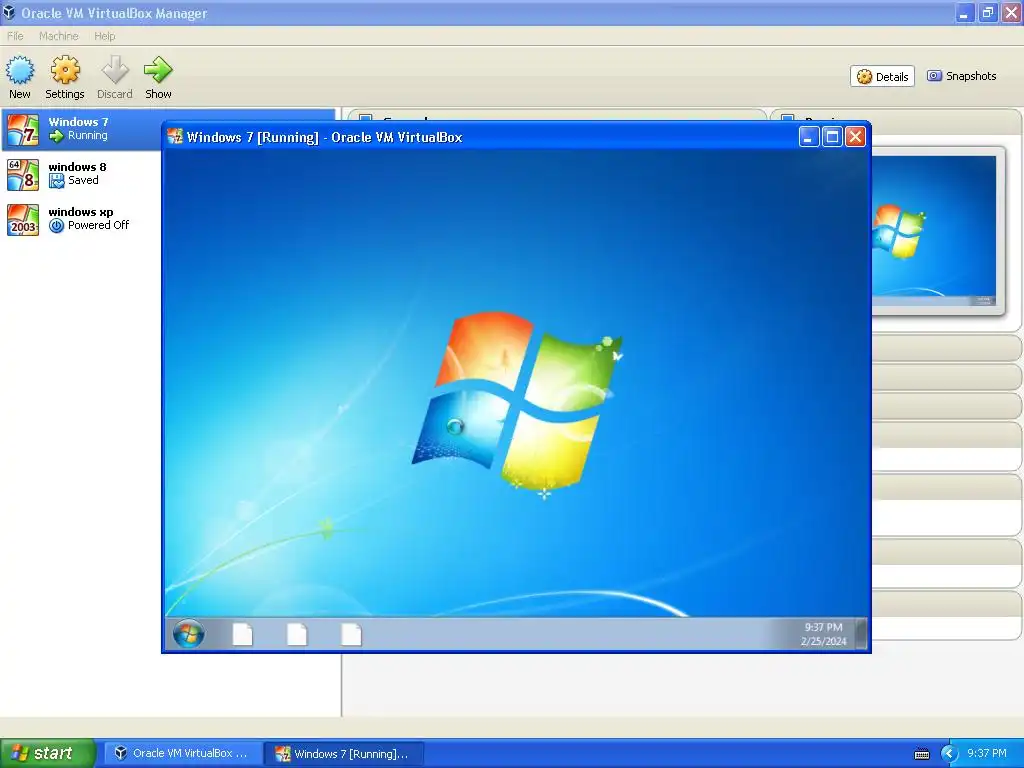This screenshot has width=1024, height=768.
Task: Click the host taskbar clock 9:37 PM
Action: (987, 753)
